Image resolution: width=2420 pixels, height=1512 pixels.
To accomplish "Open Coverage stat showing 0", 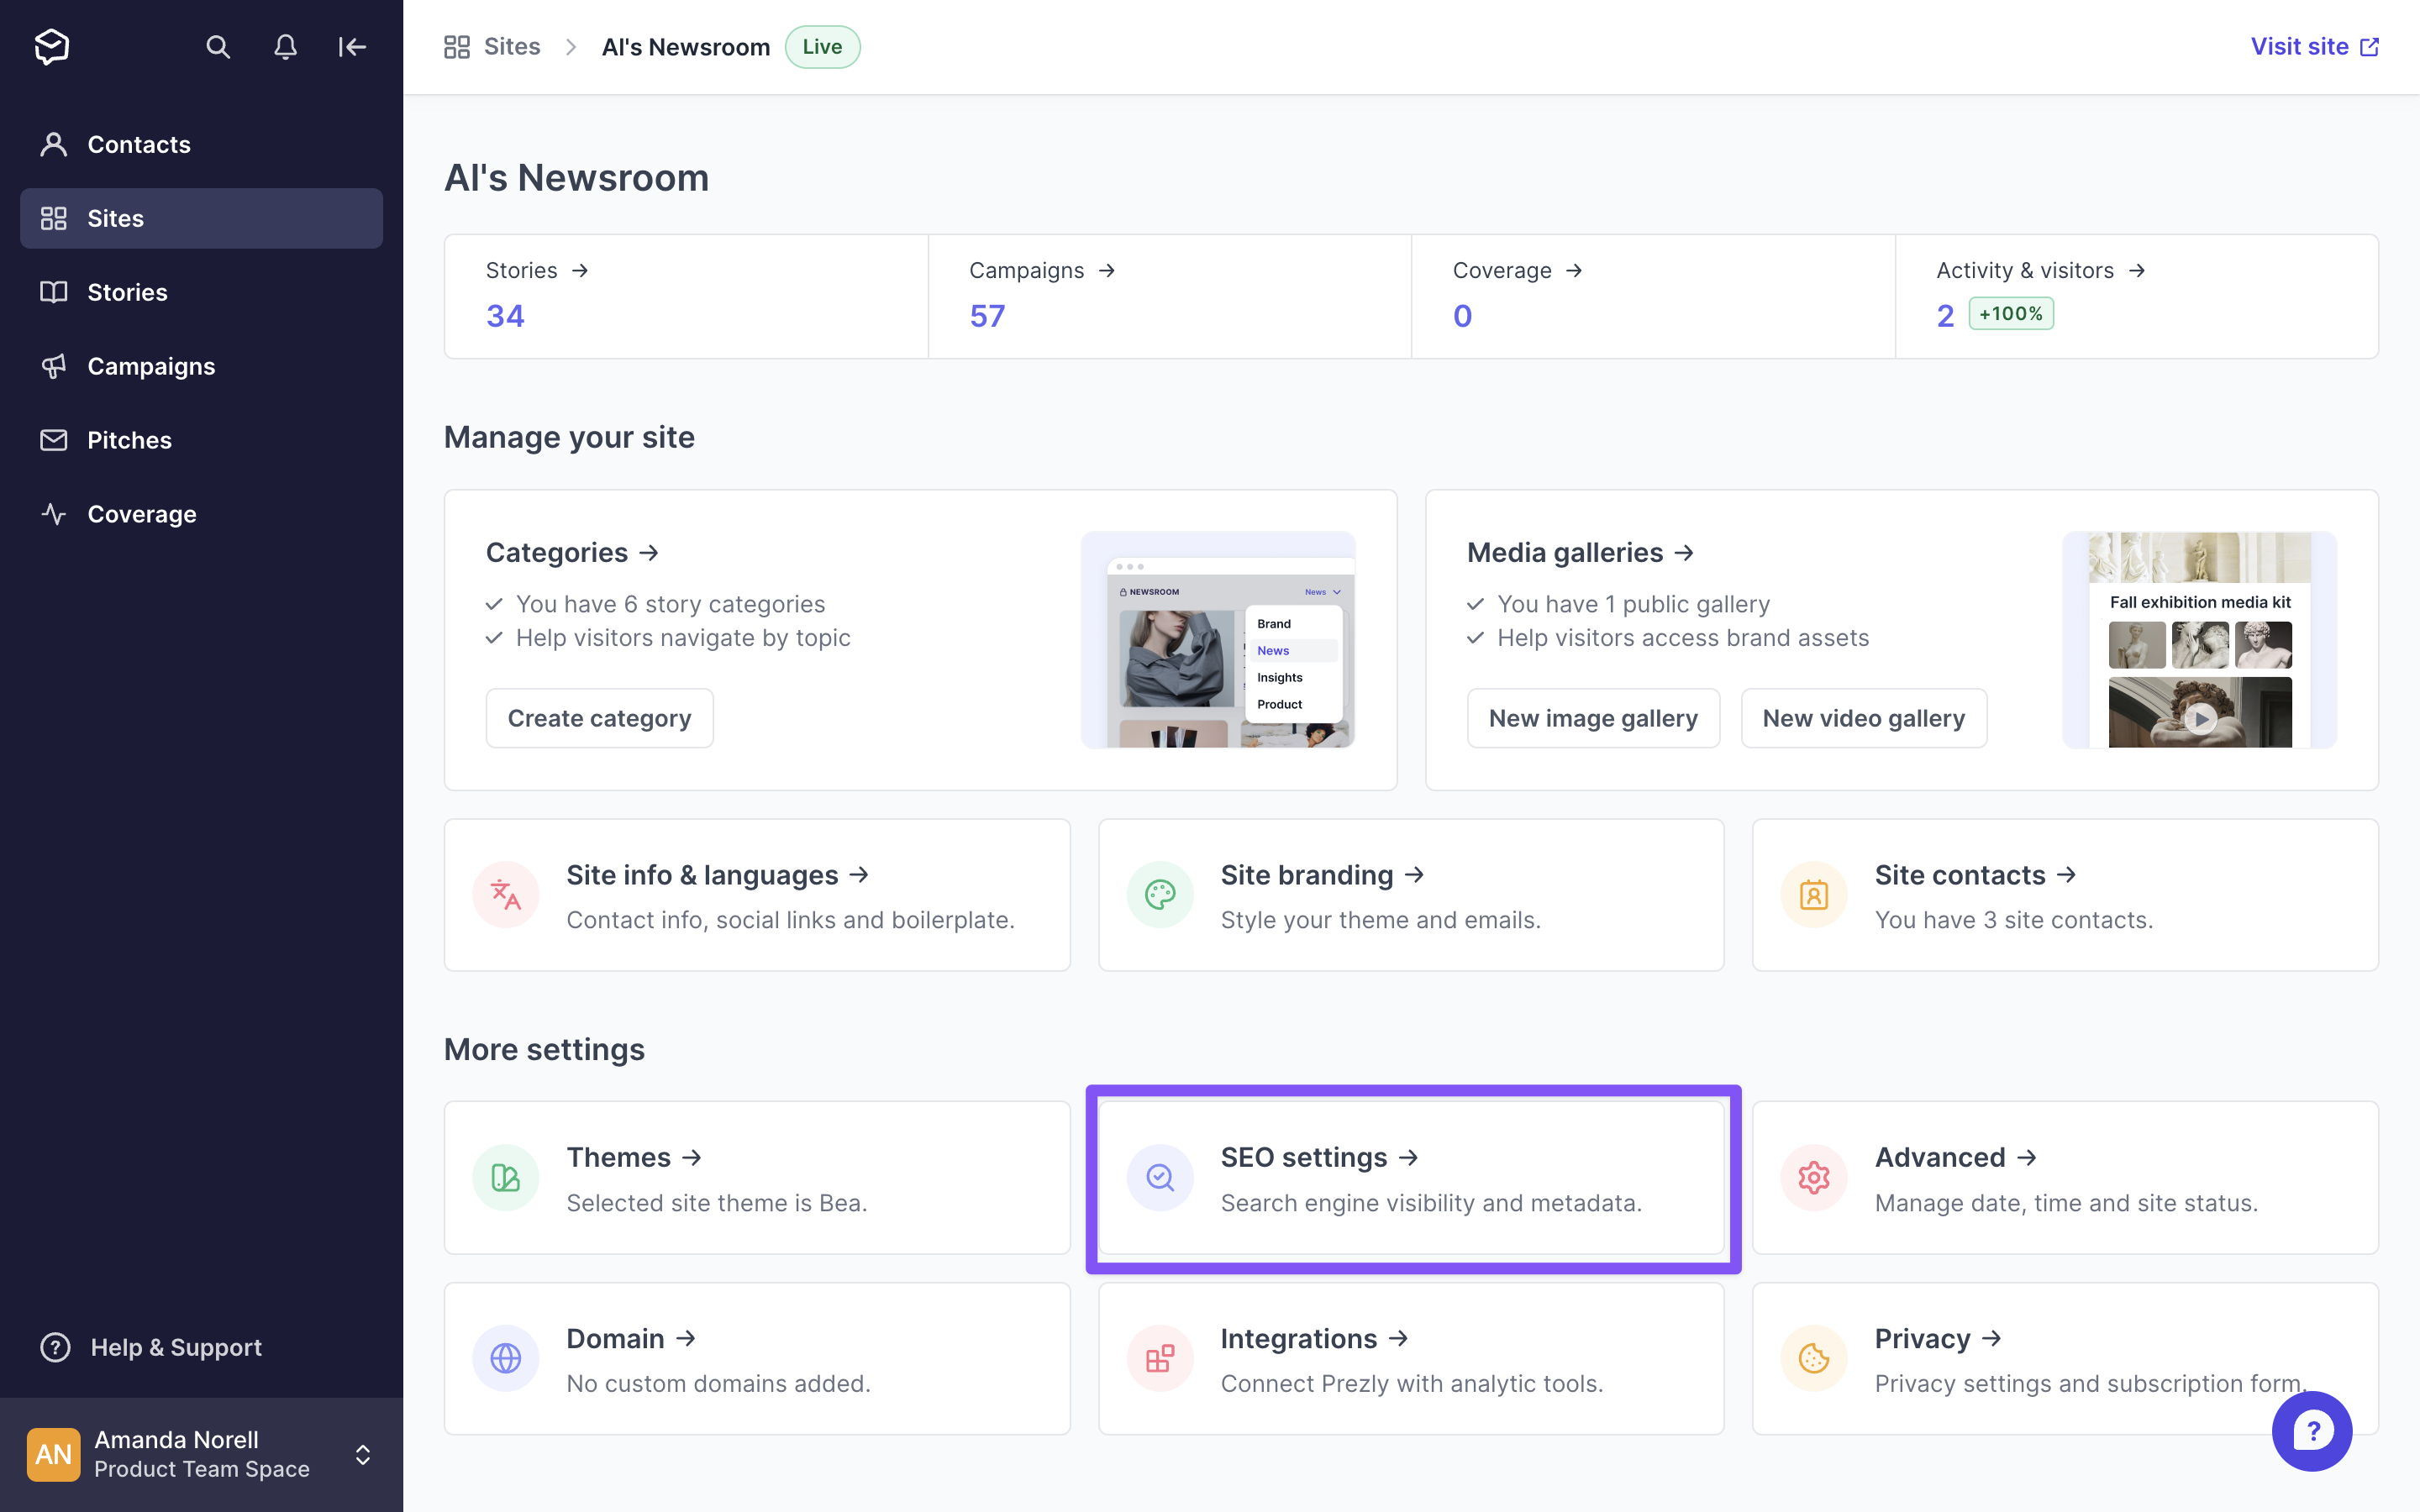I will pyautogui.click(x=1653, y=296).
